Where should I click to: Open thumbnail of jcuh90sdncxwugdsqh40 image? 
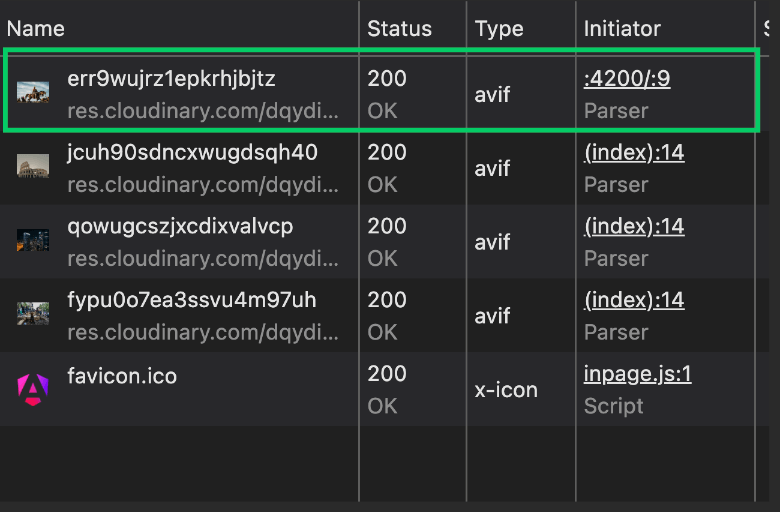click(x=33, y=166)
